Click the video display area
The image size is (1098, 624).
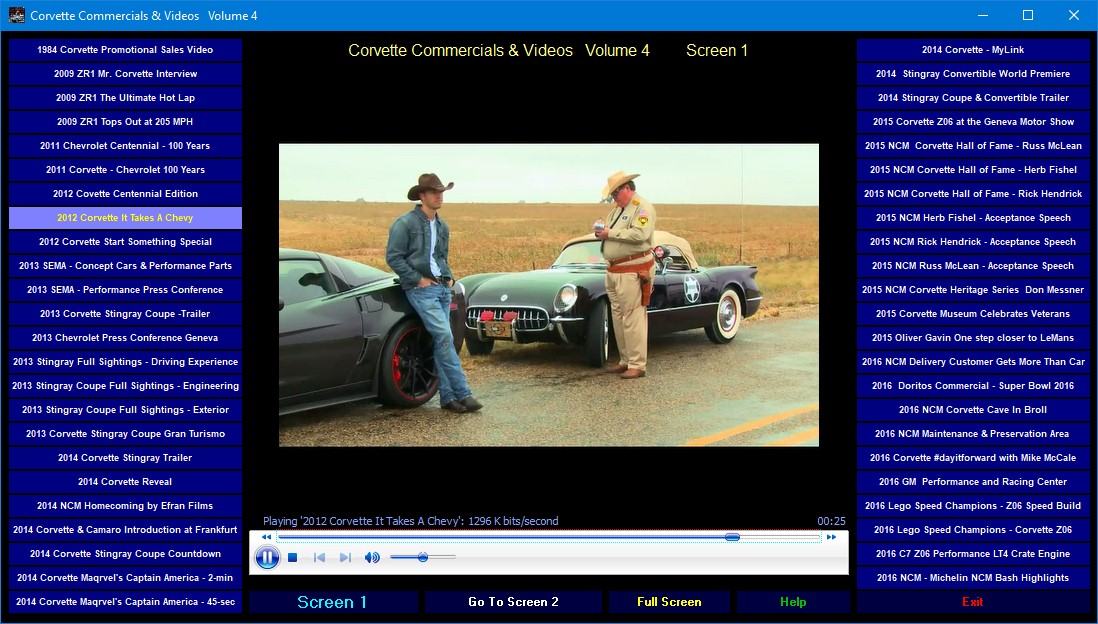click(x=549, y=295)
